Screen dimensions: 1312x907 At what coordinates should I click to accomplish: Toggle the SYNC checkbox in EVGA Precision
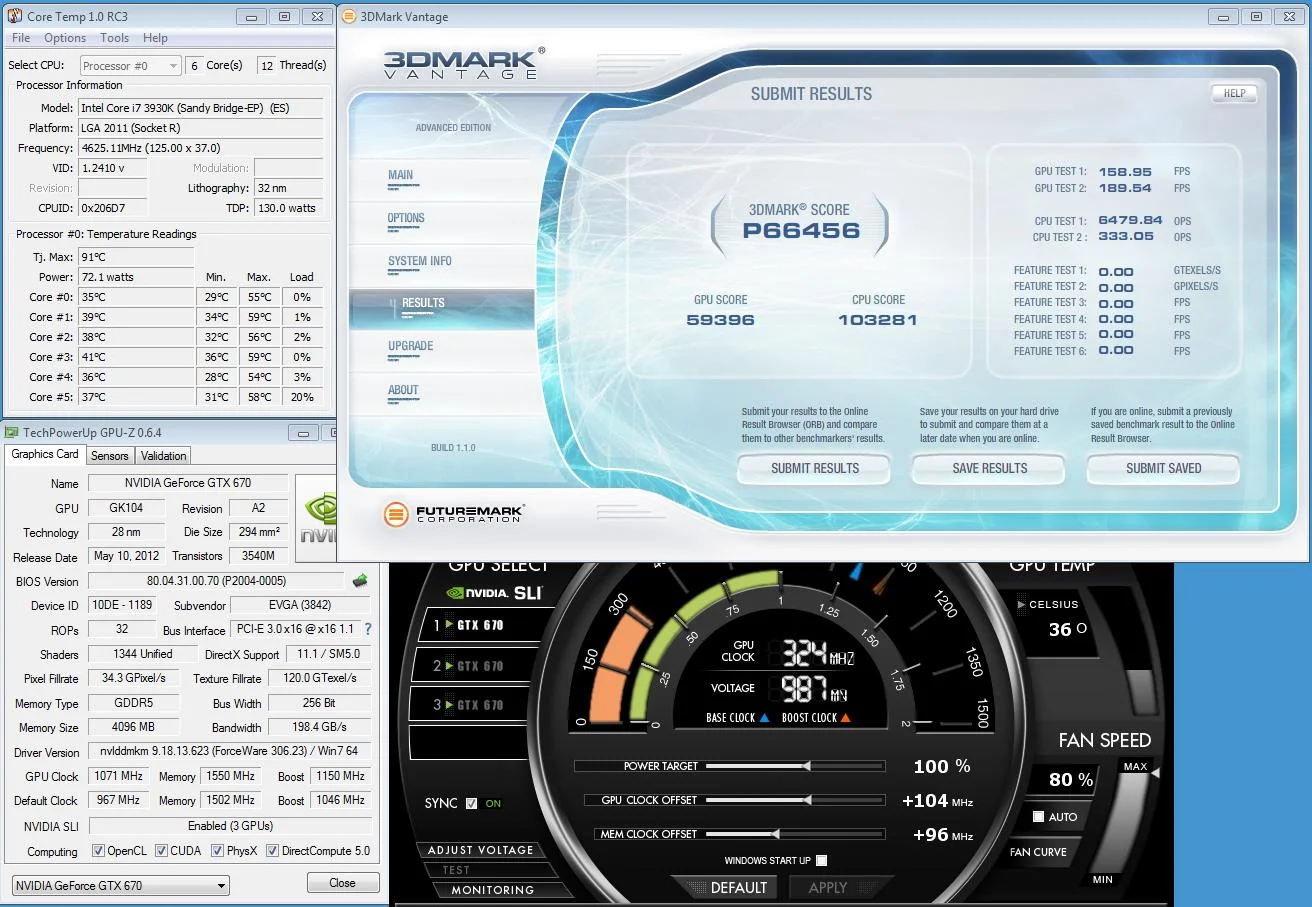coord(472,803)
